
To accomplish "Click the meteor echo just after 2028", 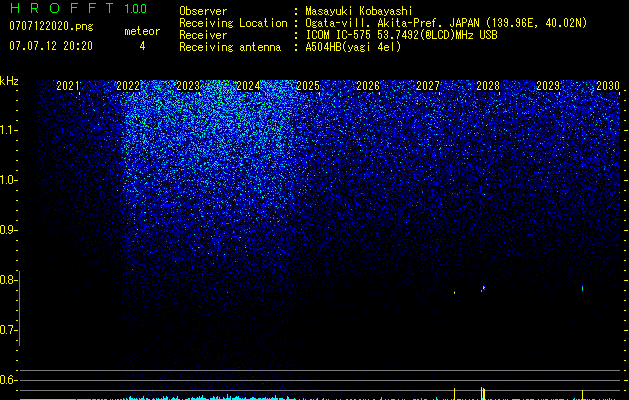I will (x=483, y=288).
